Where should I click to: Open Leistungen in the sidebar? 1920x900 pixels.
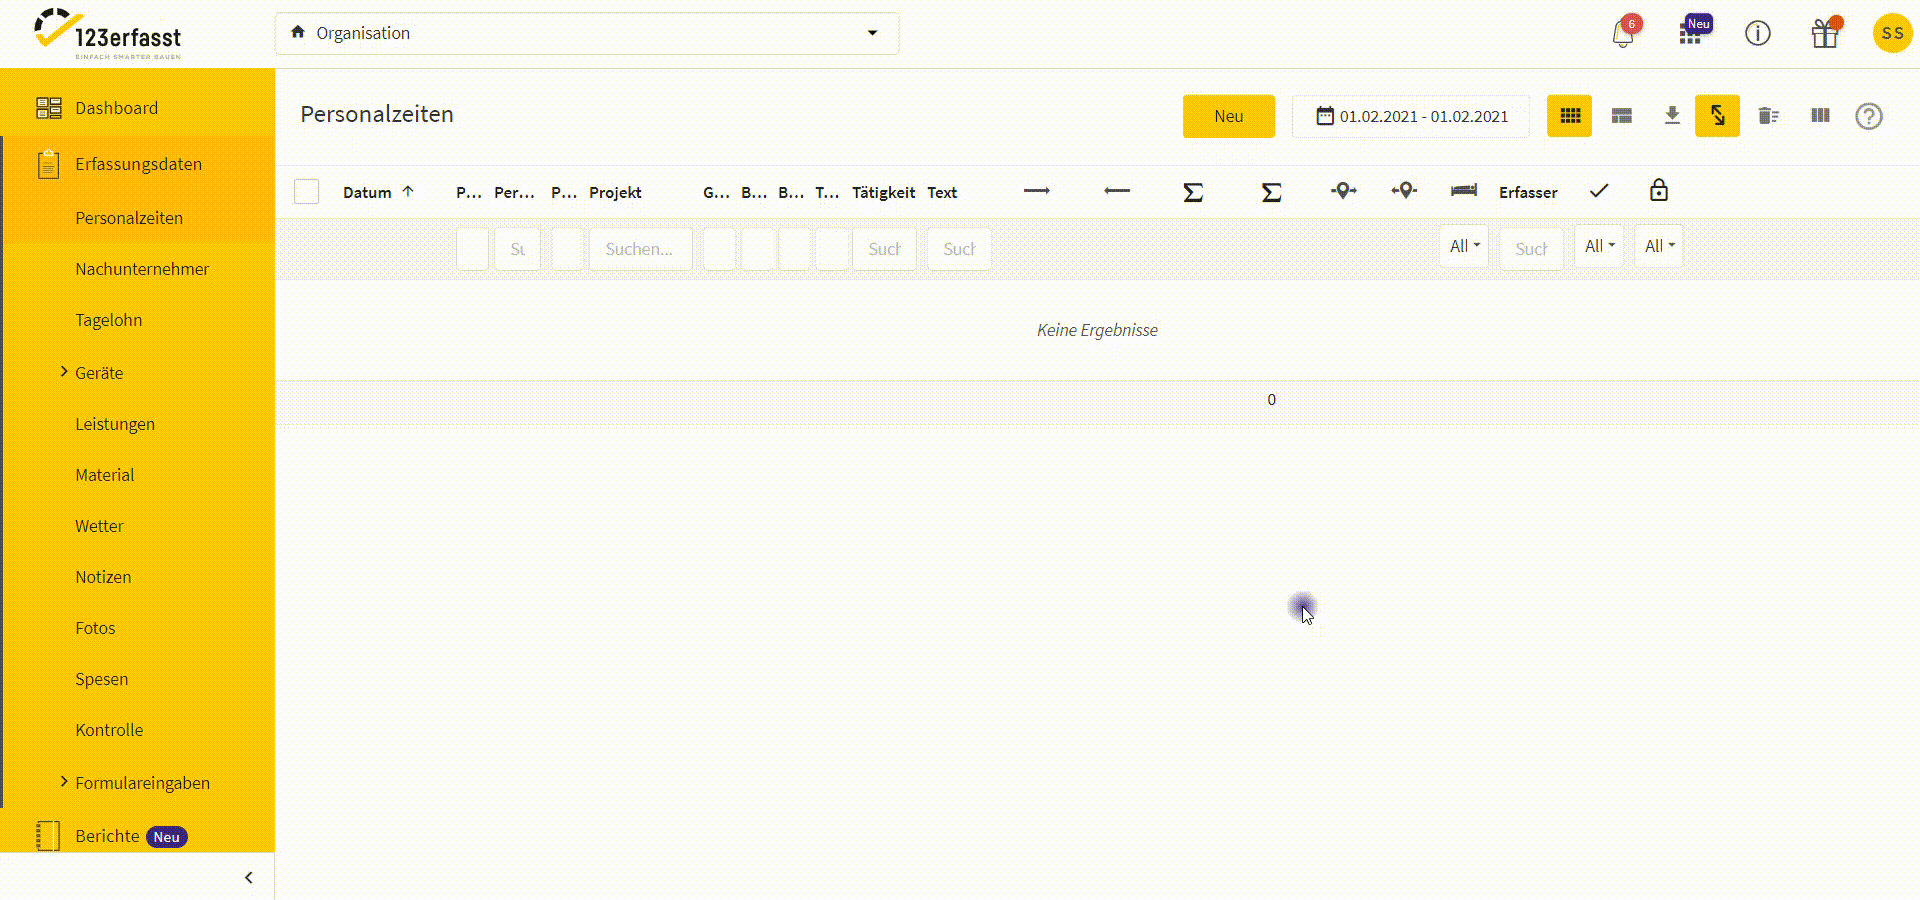coord(115,424)
